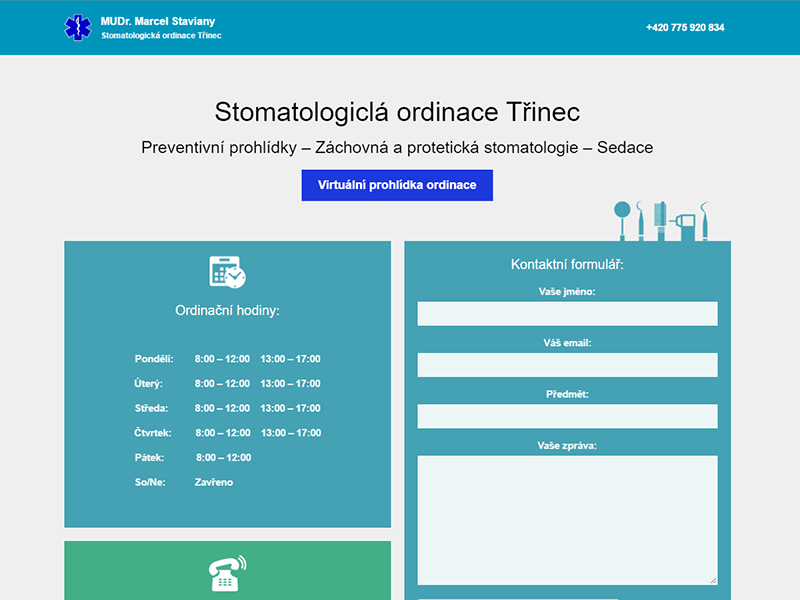Click the Vaše jméno: field label

click(567, 292)
